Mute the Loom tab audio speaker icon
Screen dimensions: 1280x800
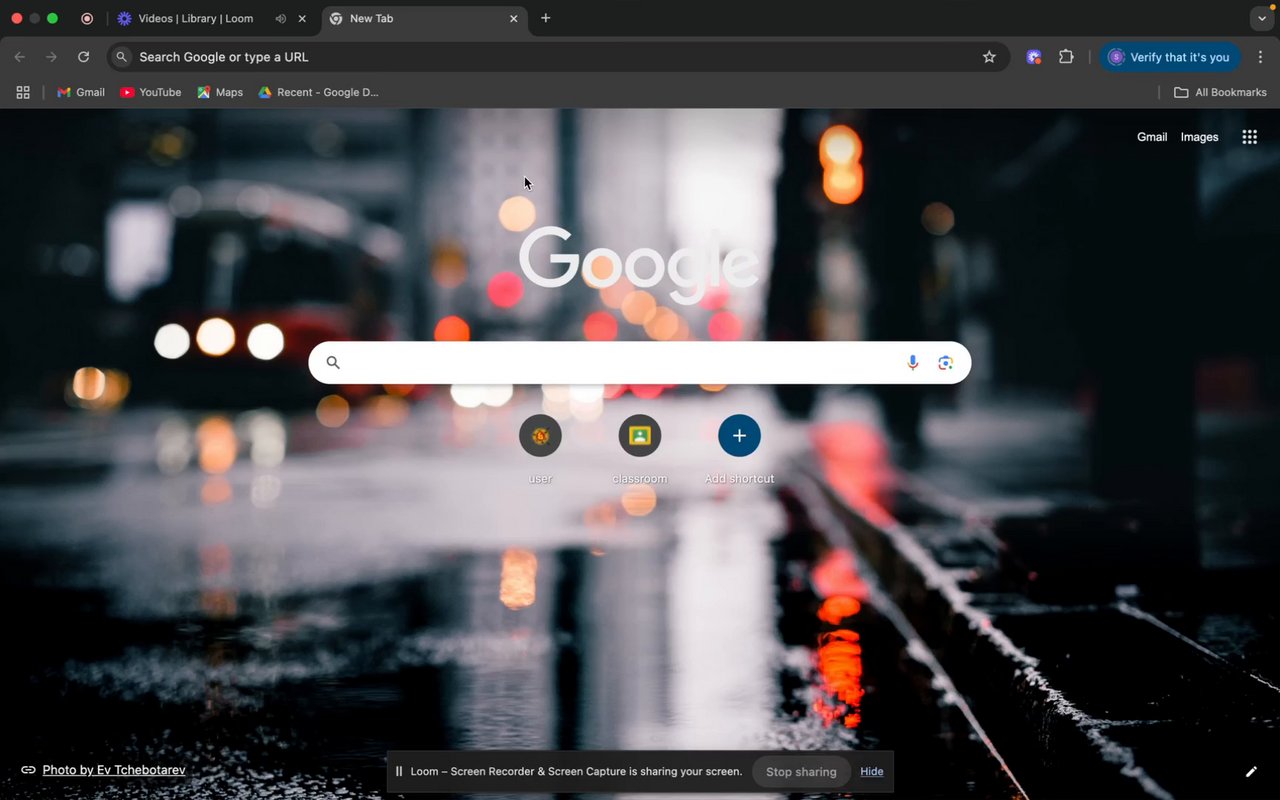(x=280, y=18)
